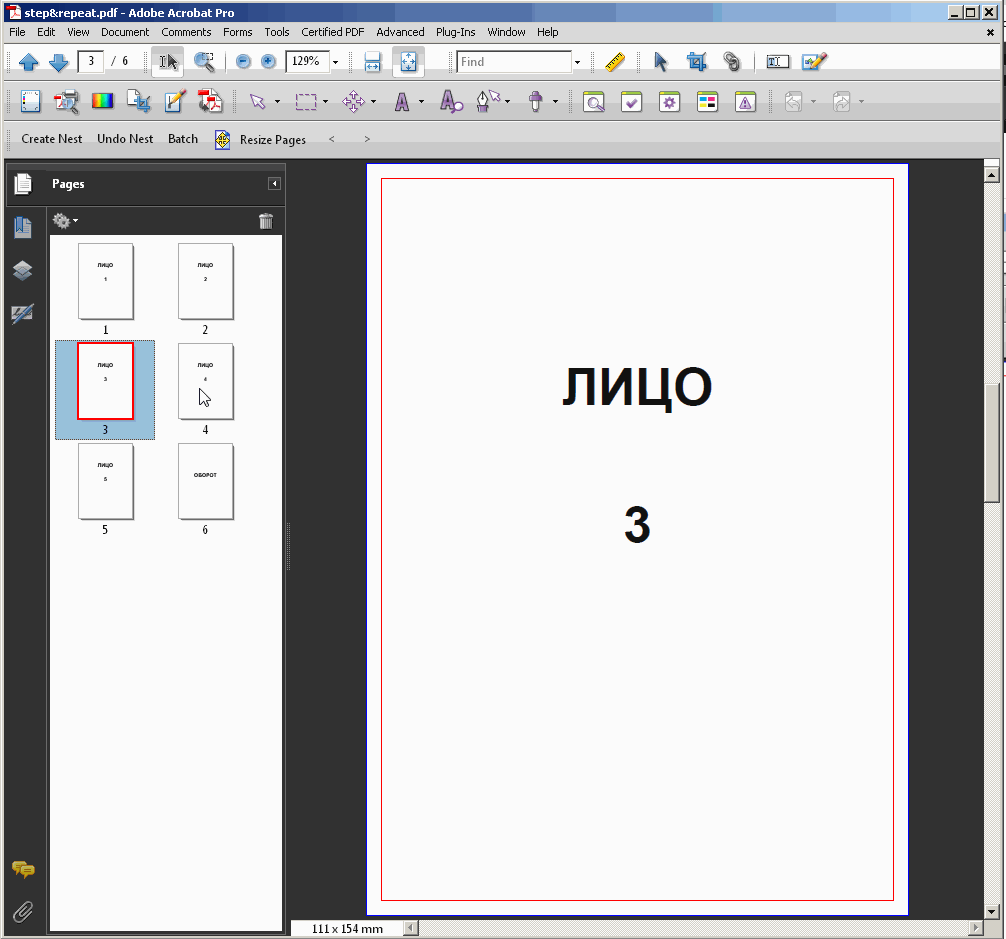
Task: Expand rectangle selection tool dropdown arrow
Action: pyautogui.click(x=325, y=101)
